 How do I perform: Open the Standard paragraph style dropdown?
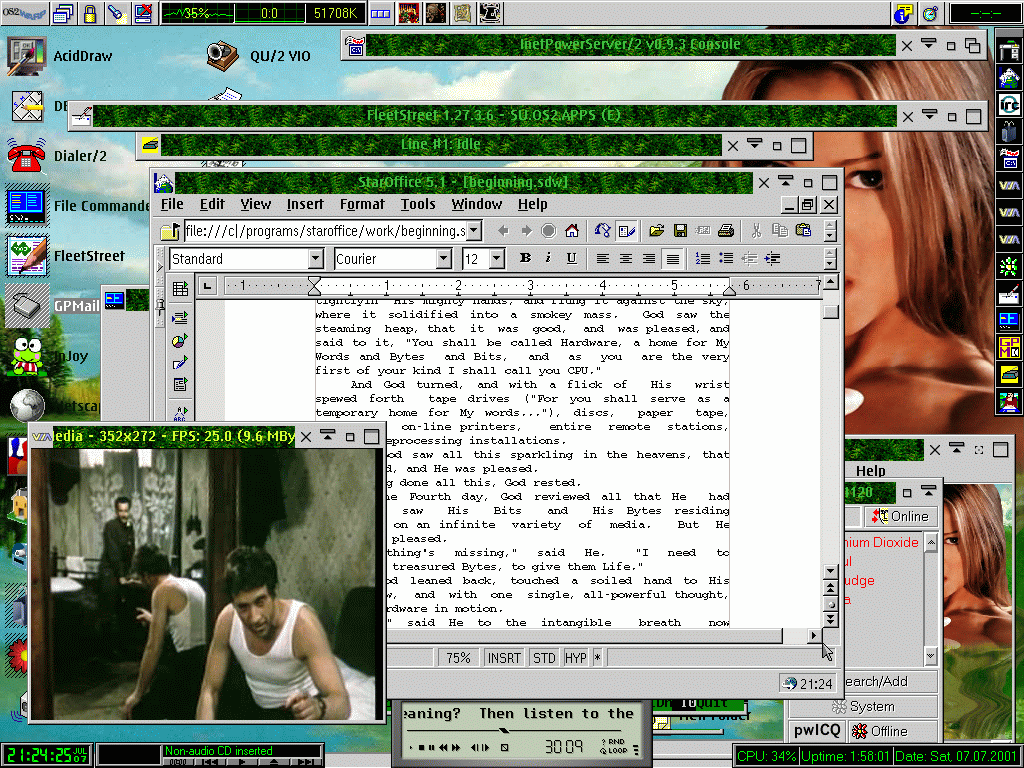(x=315, y=259)
